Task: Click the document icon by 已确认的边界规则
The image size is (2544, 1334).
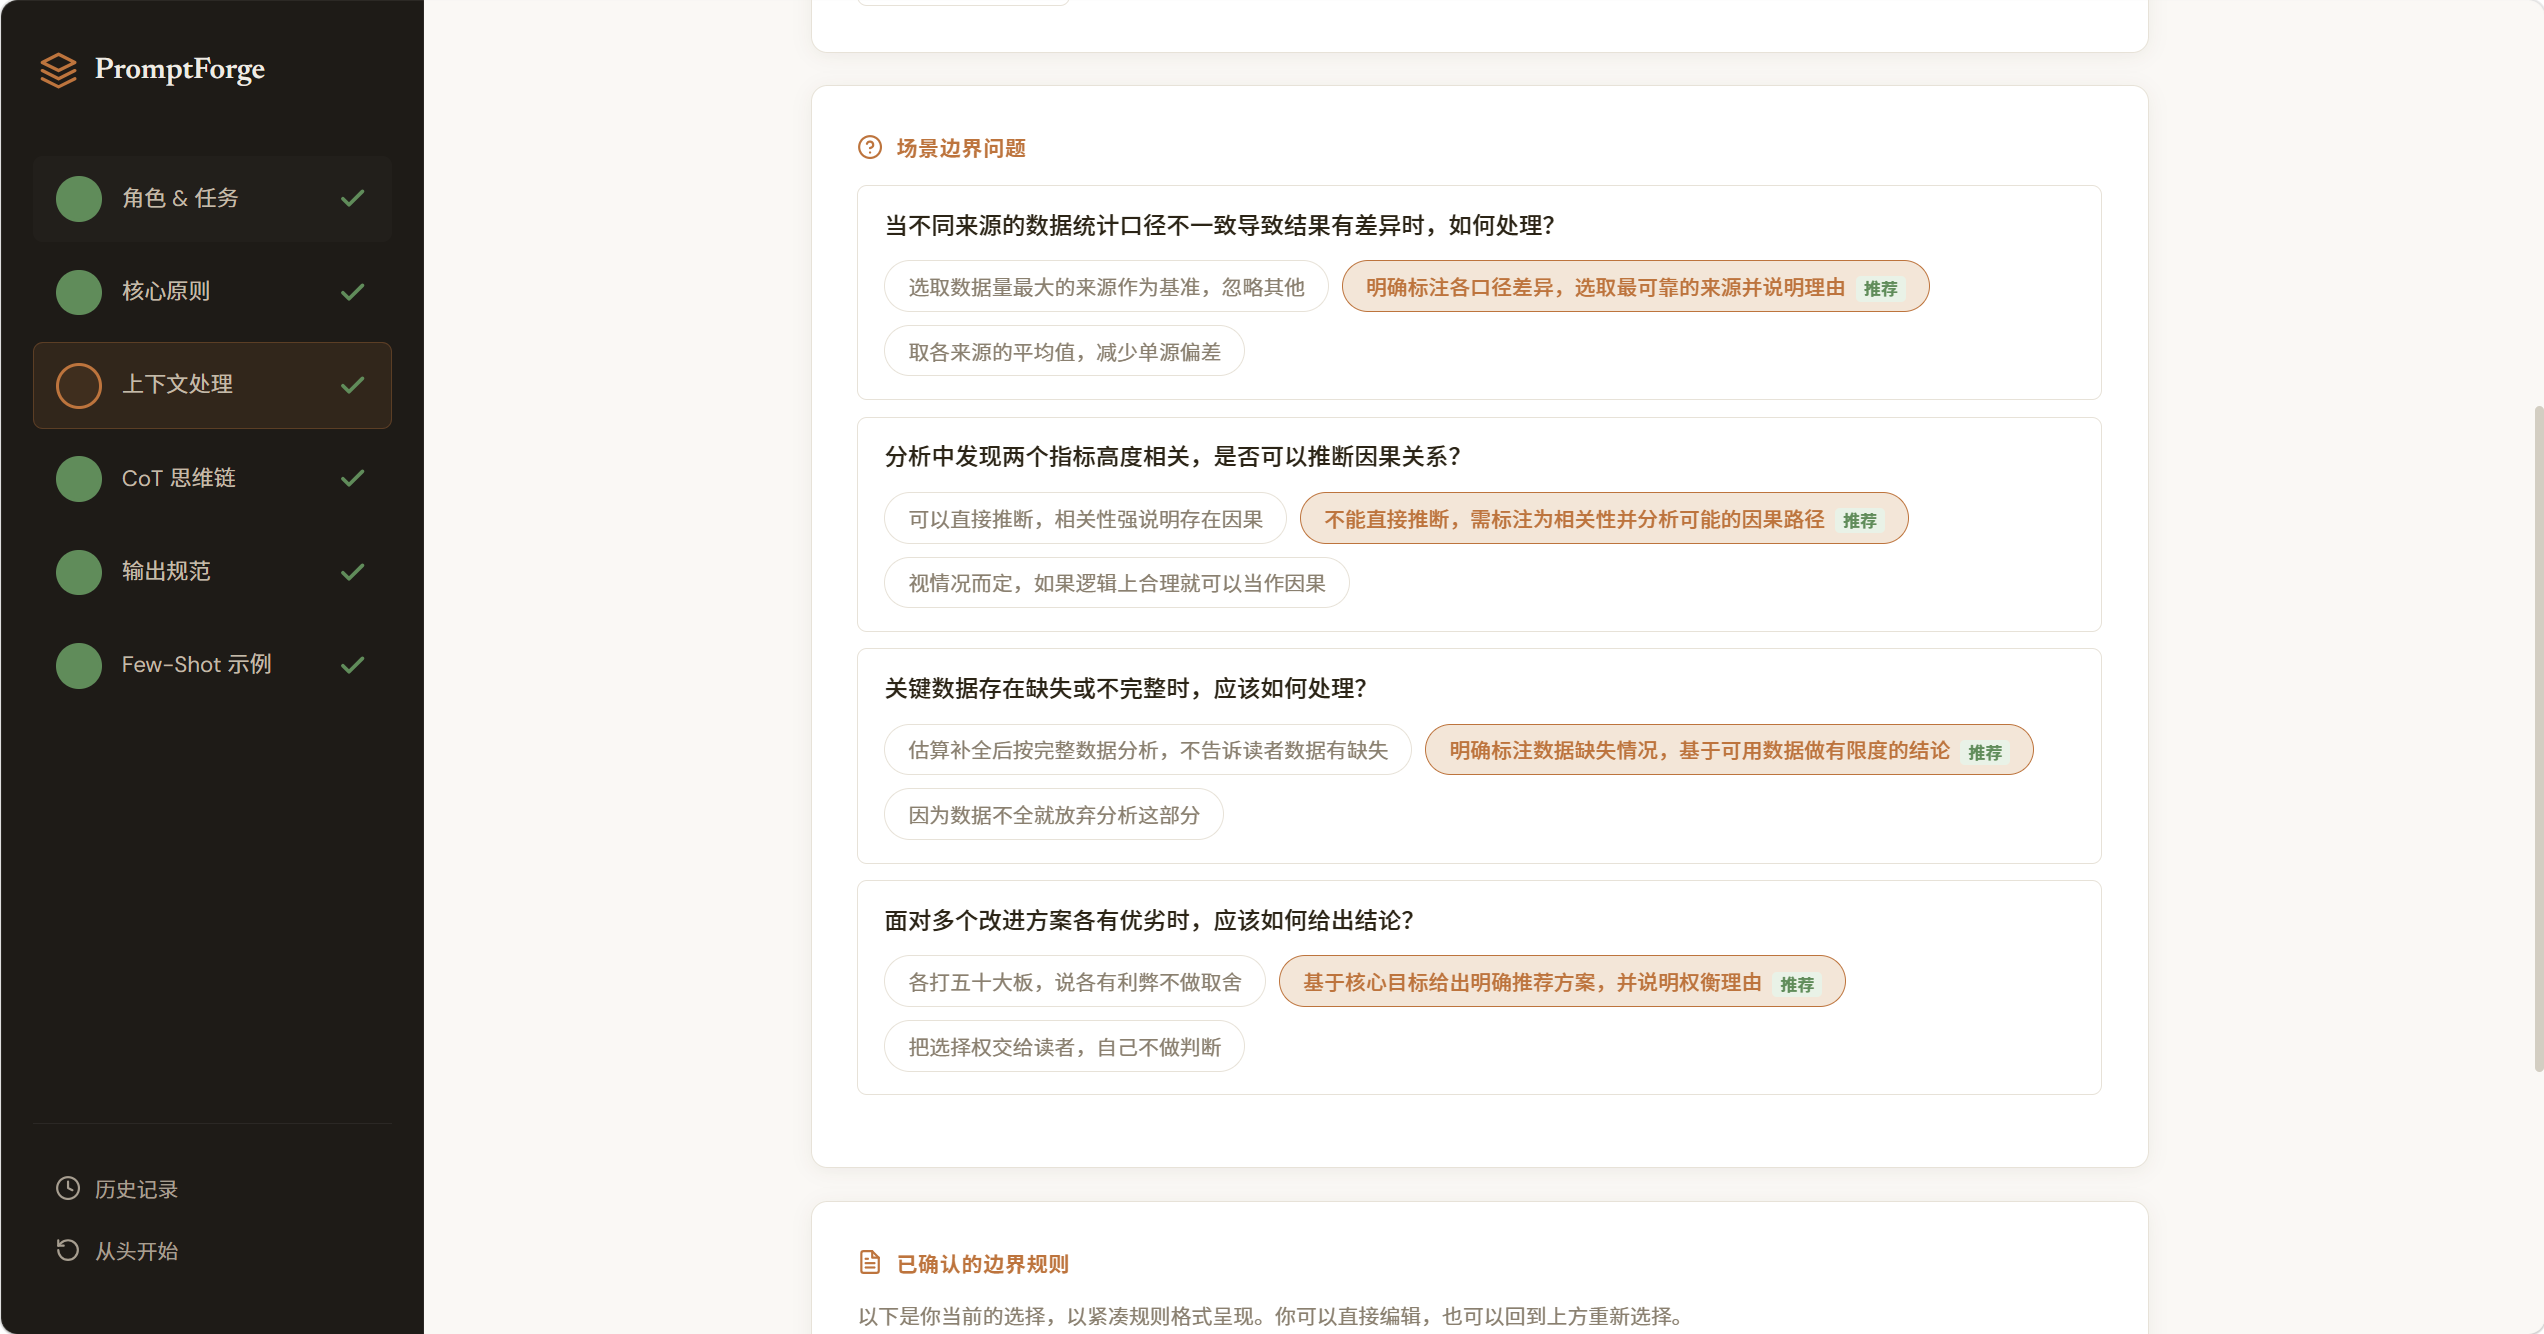Action: (x=870, y=1263)
